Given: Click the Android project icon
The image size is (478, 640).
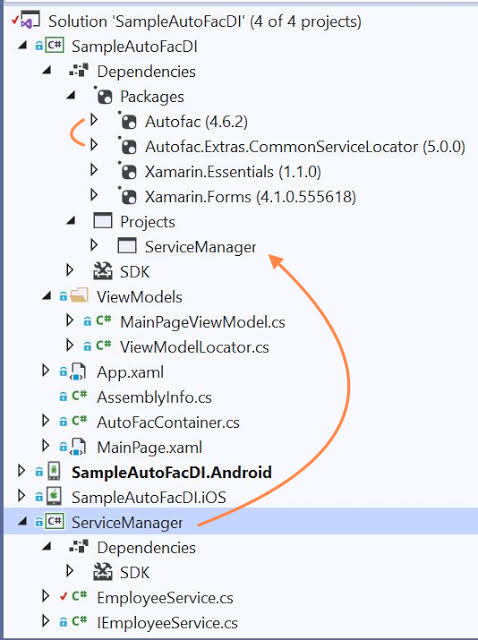Looking at the screenshot, I should (x=54, y=471).
